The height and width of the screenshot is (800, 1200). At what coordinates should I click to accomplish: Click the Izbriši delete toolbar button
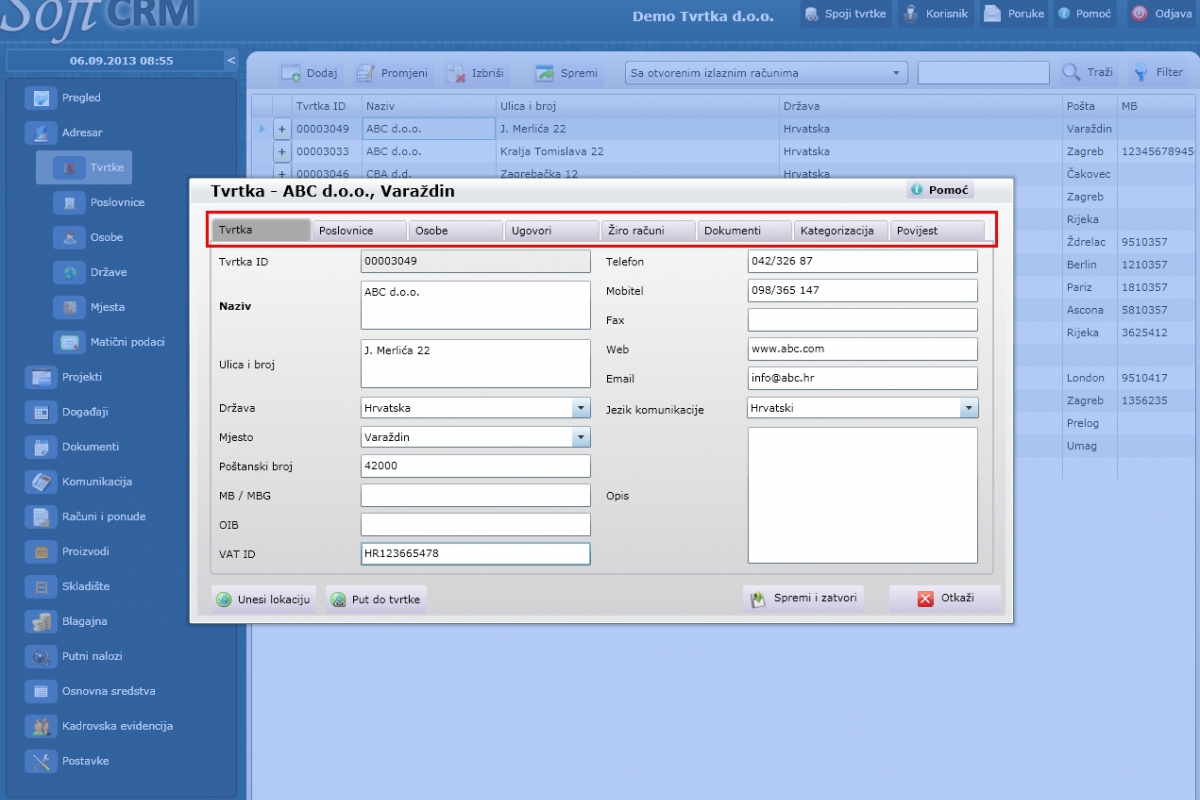pos(476,73)
